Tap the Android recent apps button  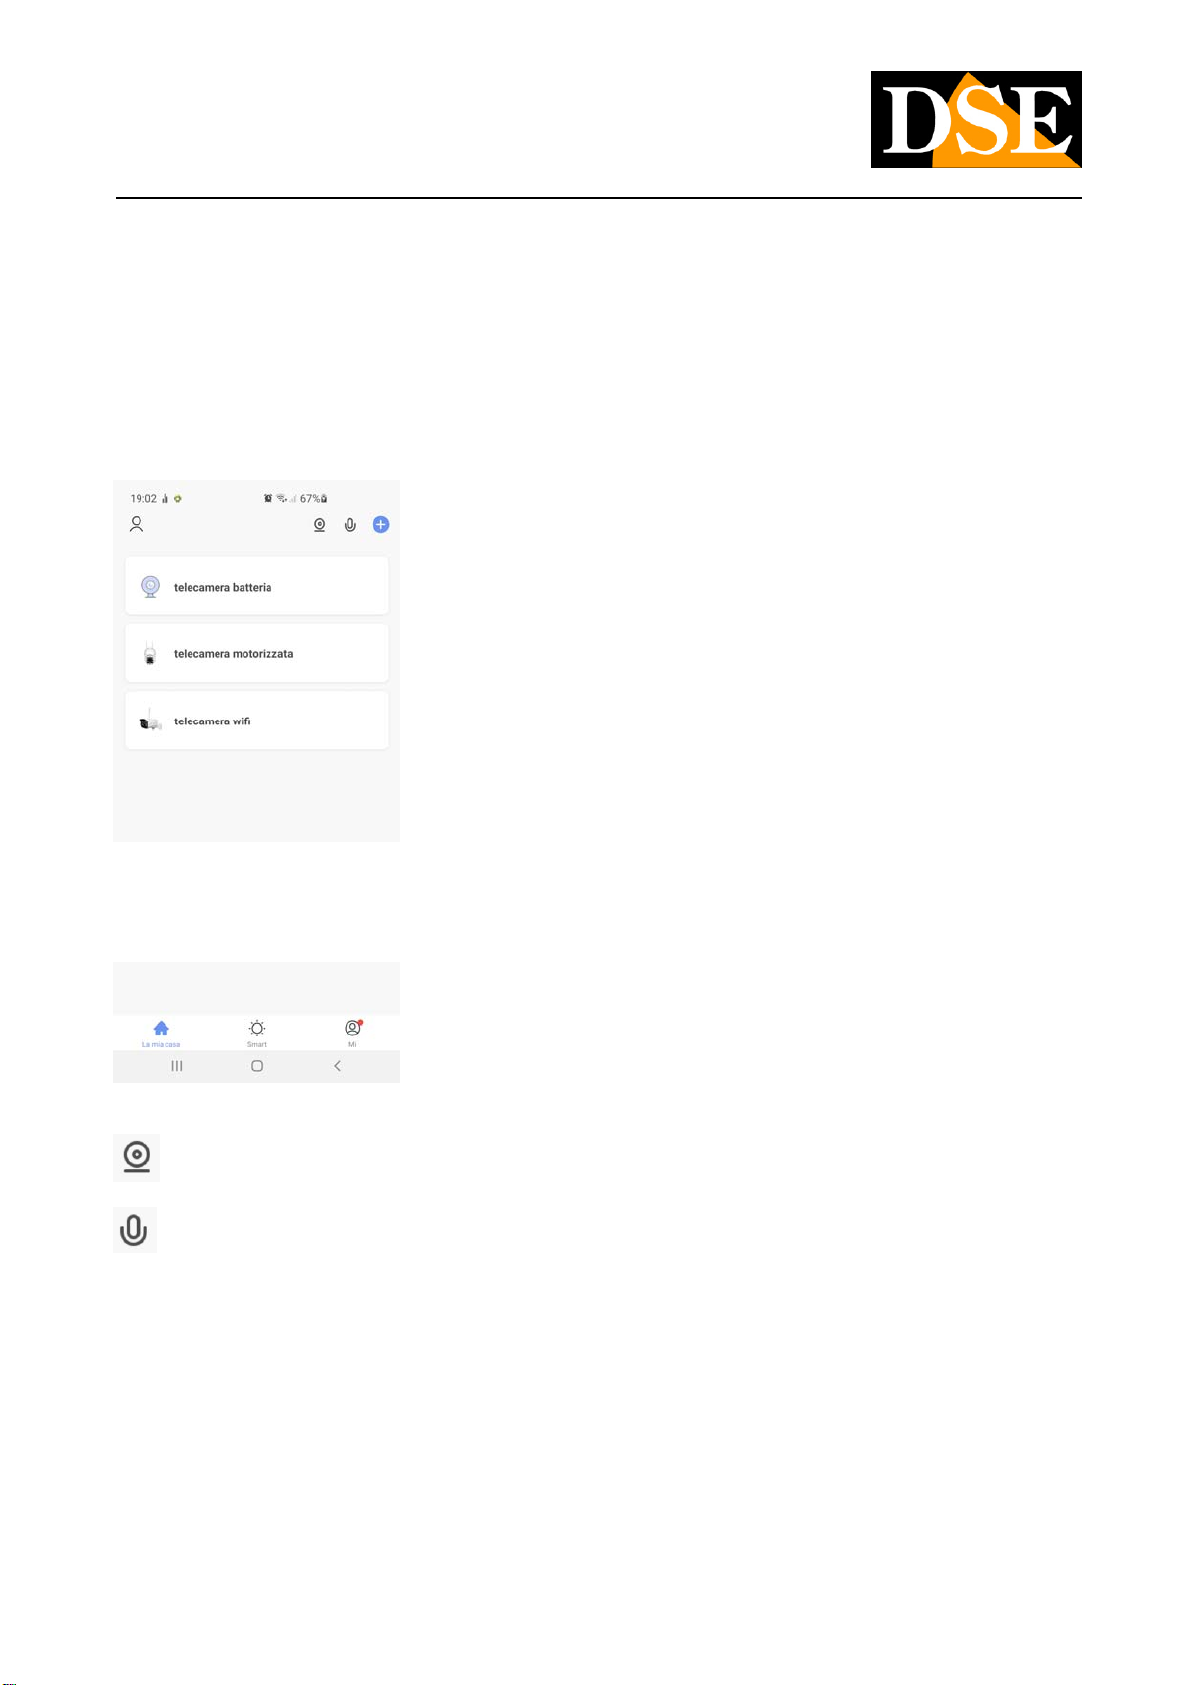coord(177,1066)
